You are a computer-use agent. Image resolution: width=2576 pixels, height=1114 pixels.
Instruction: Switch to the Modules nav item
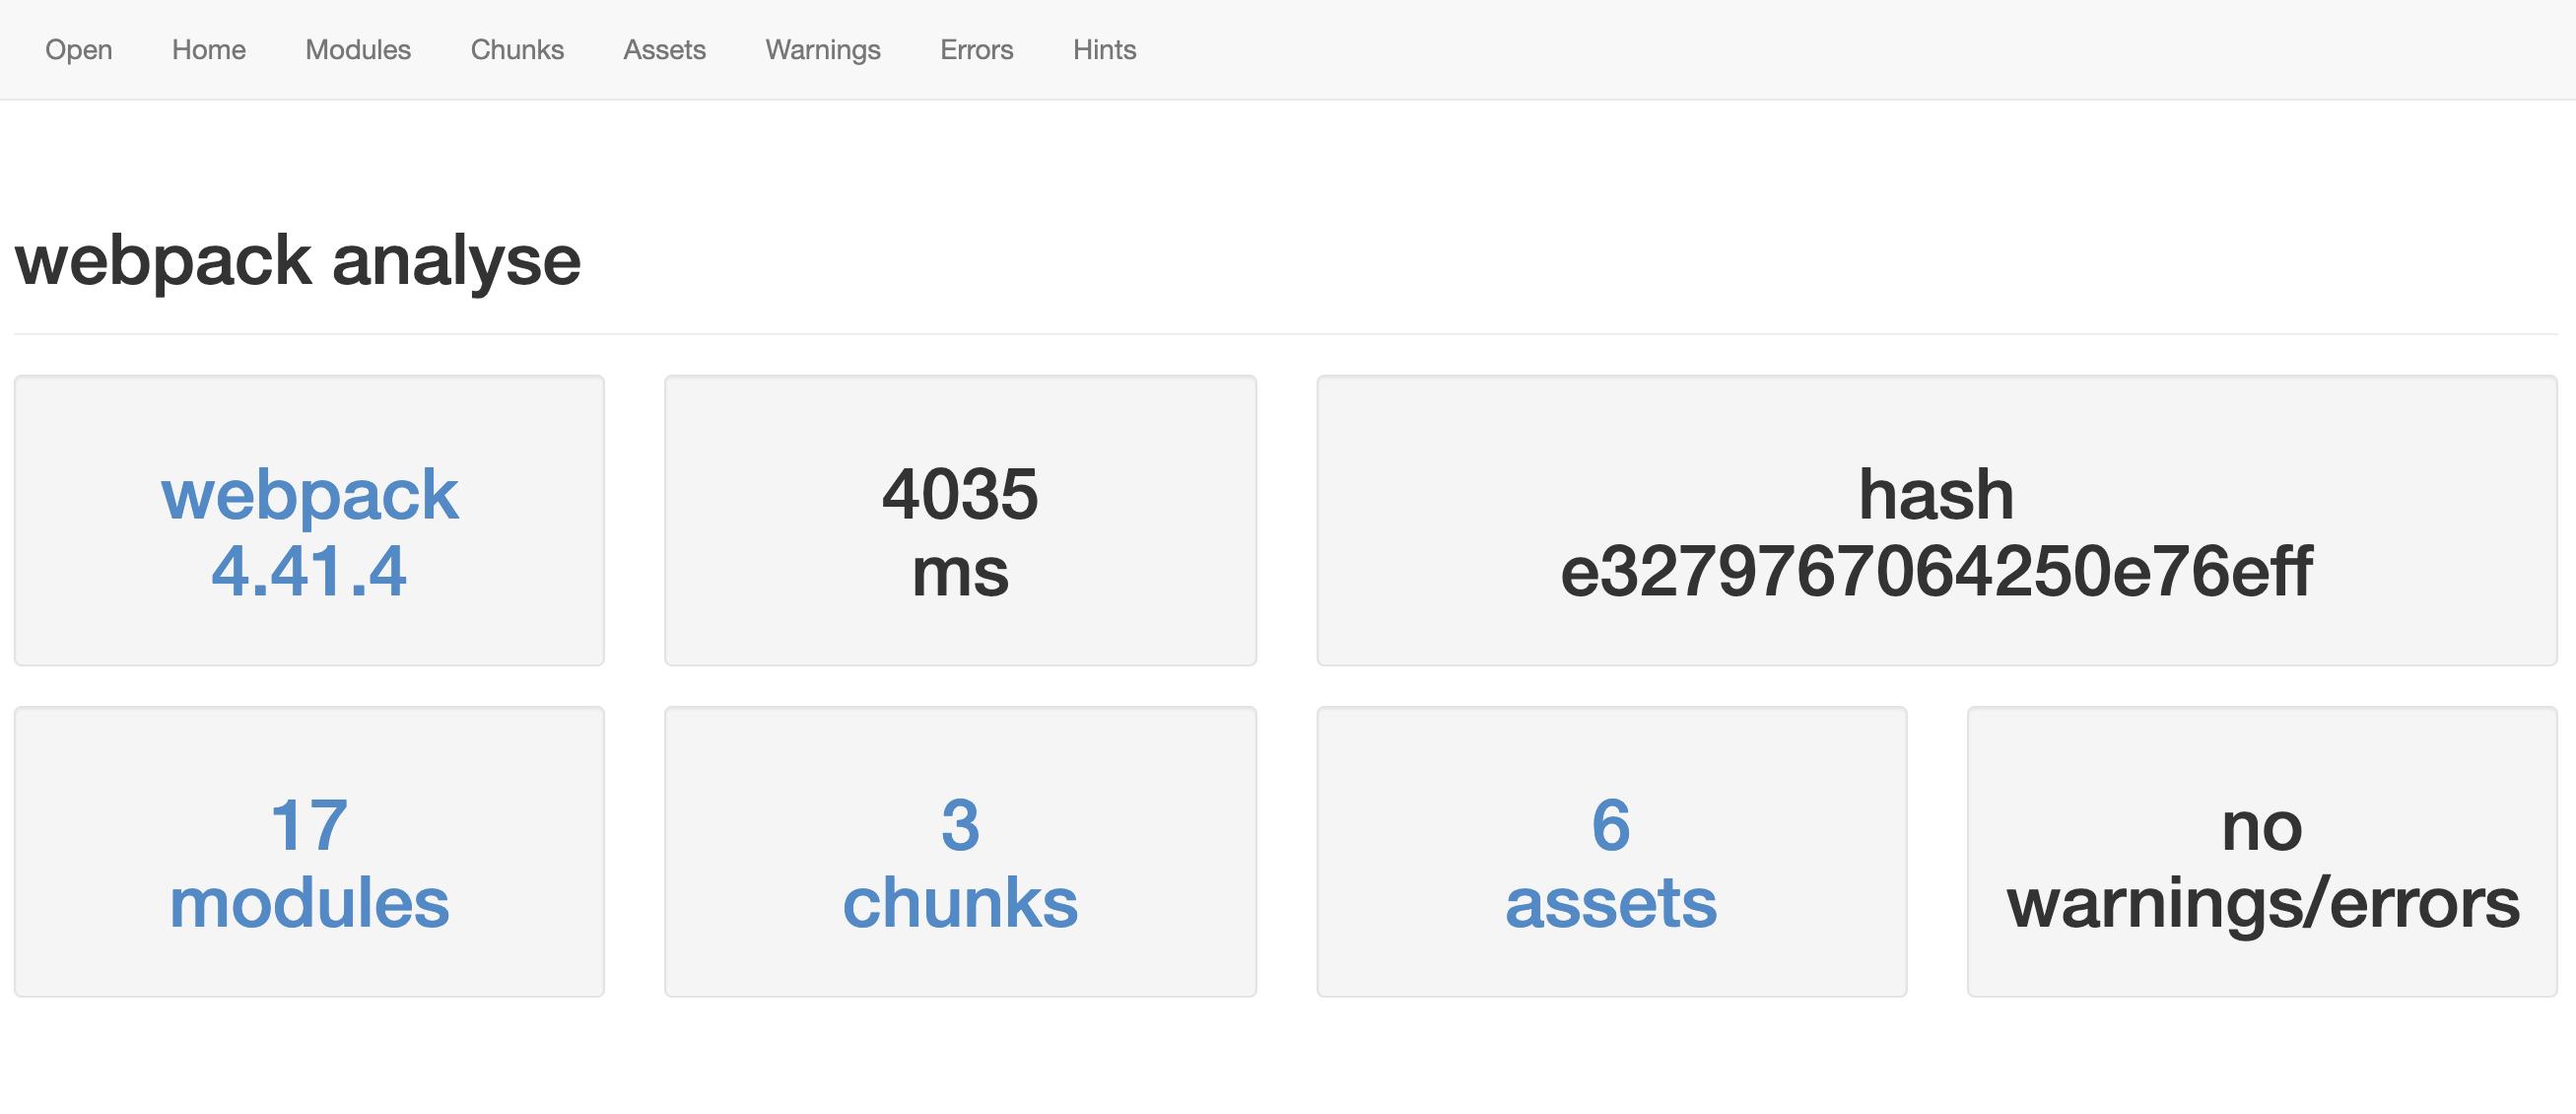coord(358,50)
